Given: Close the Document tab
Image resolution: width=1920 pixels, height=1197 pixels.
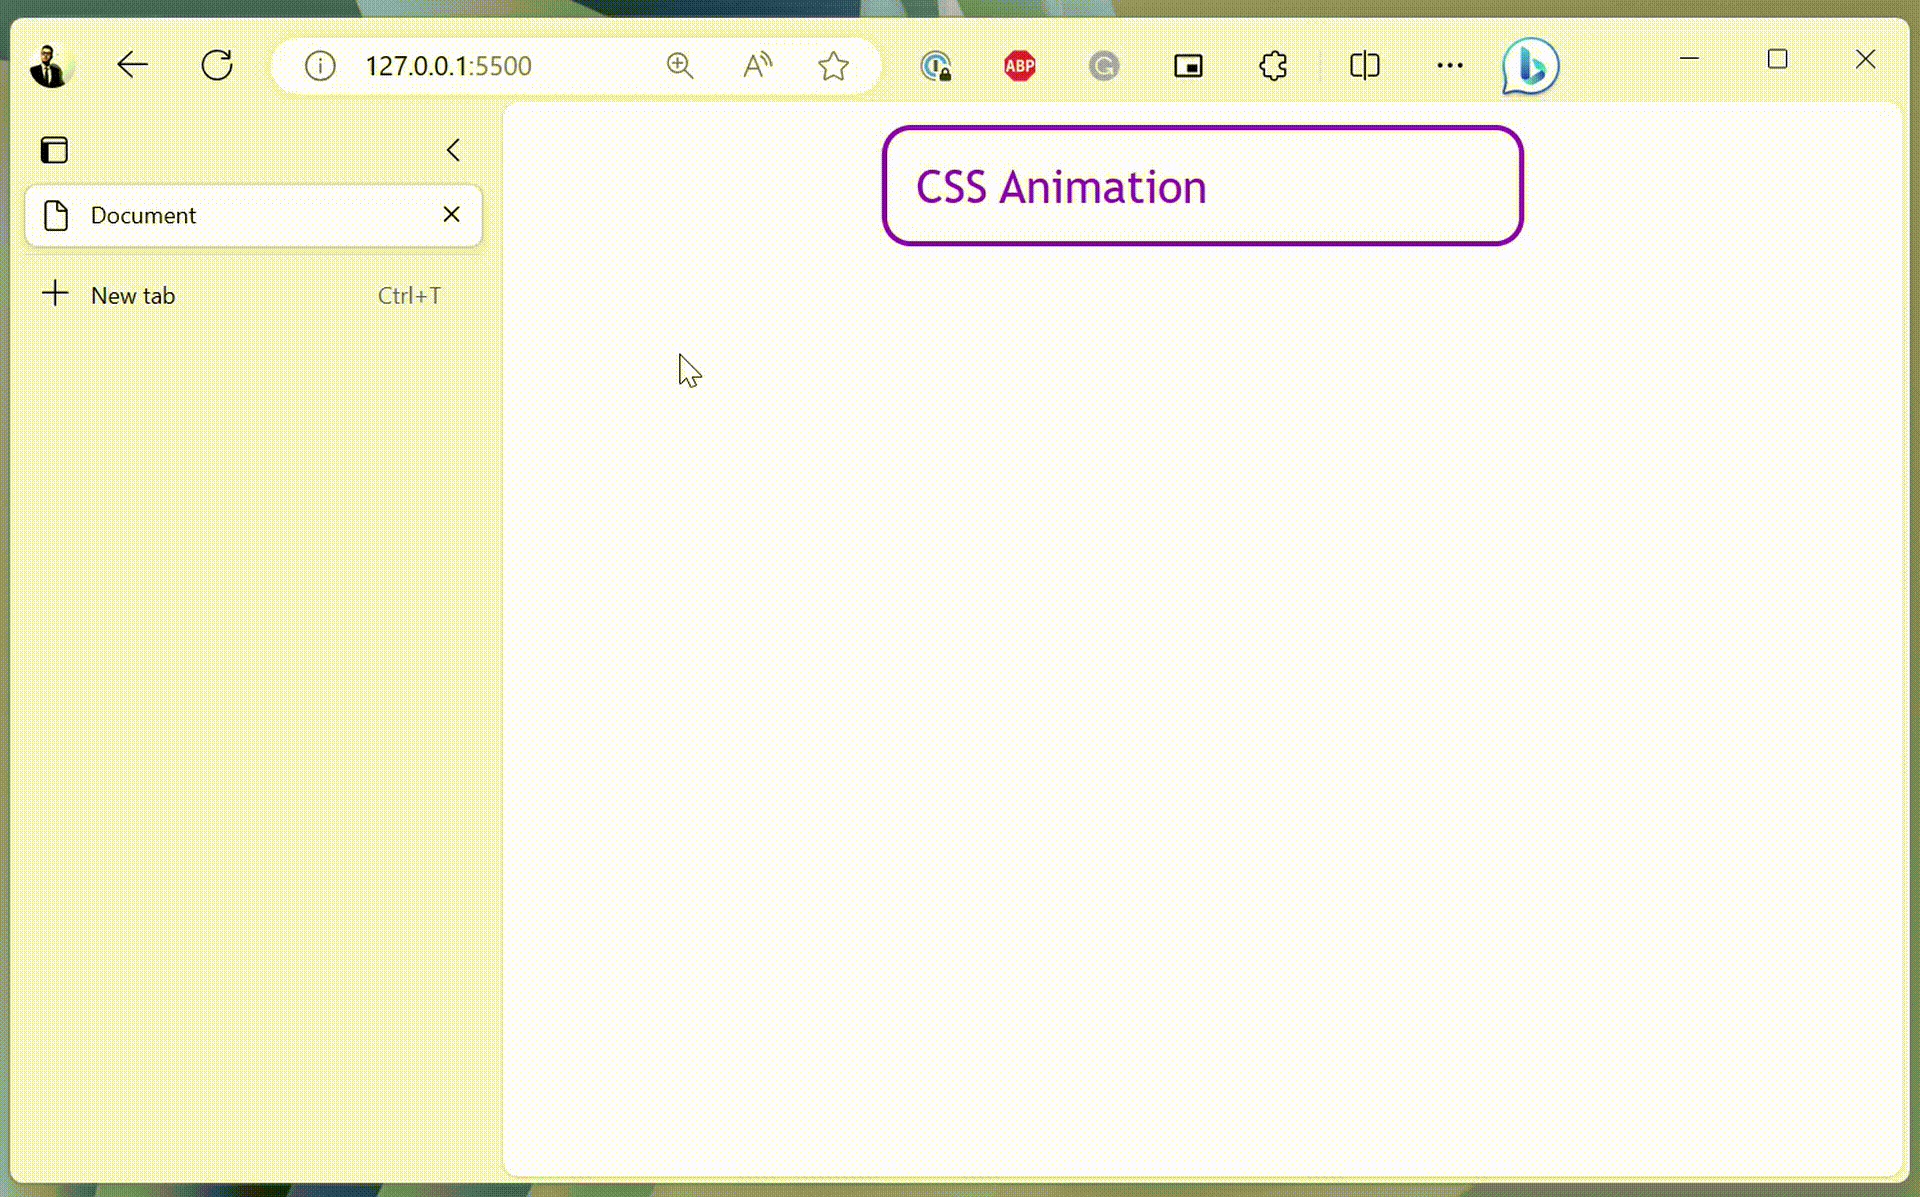Looking at the screenshot, I should click(x=451, y=214).
